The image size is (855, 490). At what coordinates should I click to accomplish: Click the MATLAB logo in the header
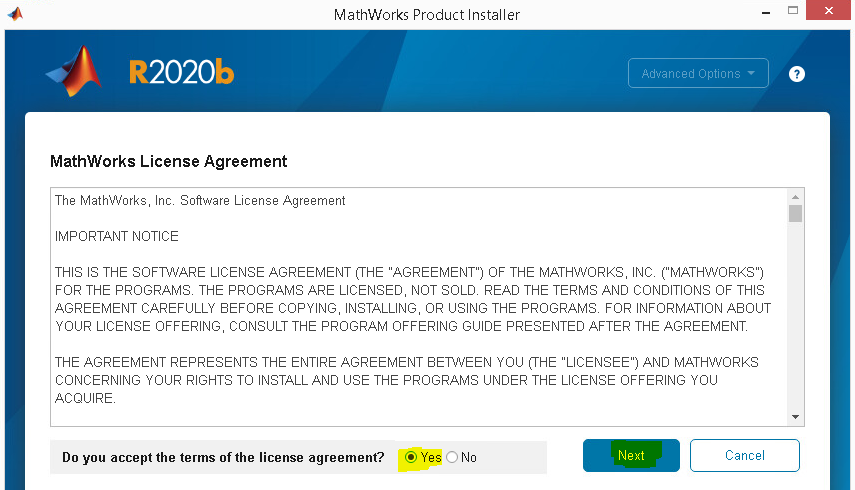[x=74, y=71]
